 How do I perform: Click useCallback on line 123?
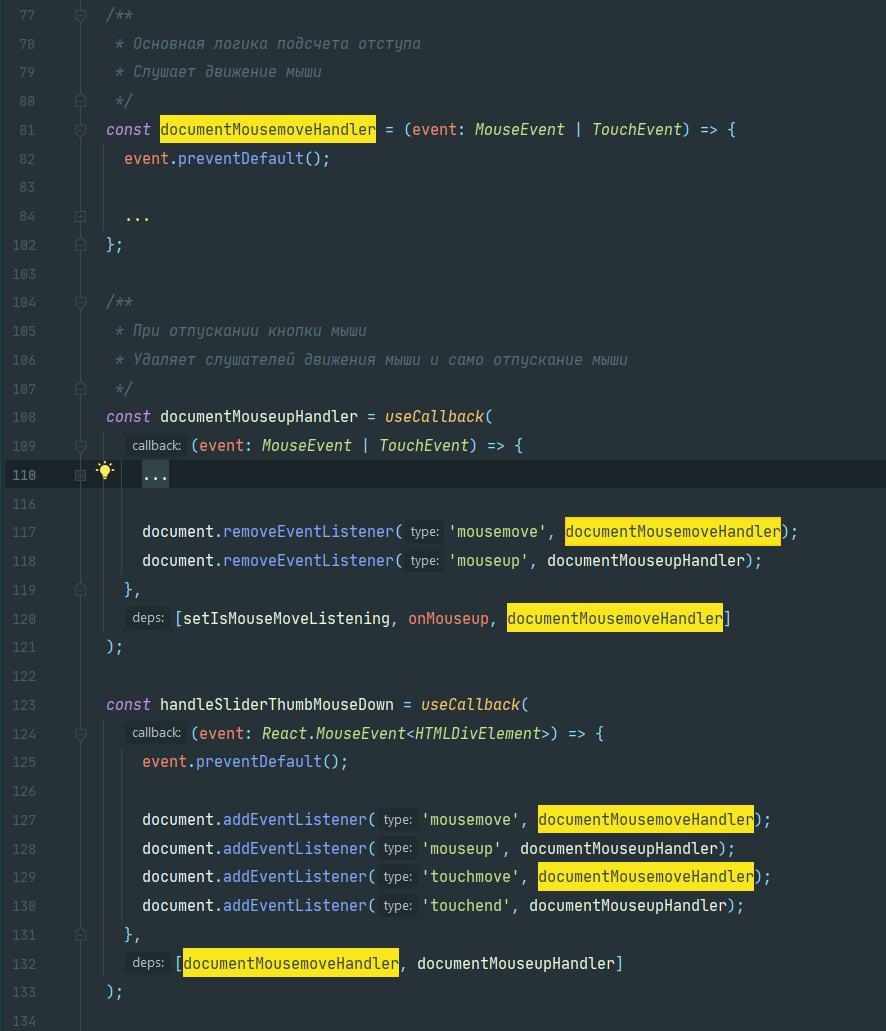471,704
